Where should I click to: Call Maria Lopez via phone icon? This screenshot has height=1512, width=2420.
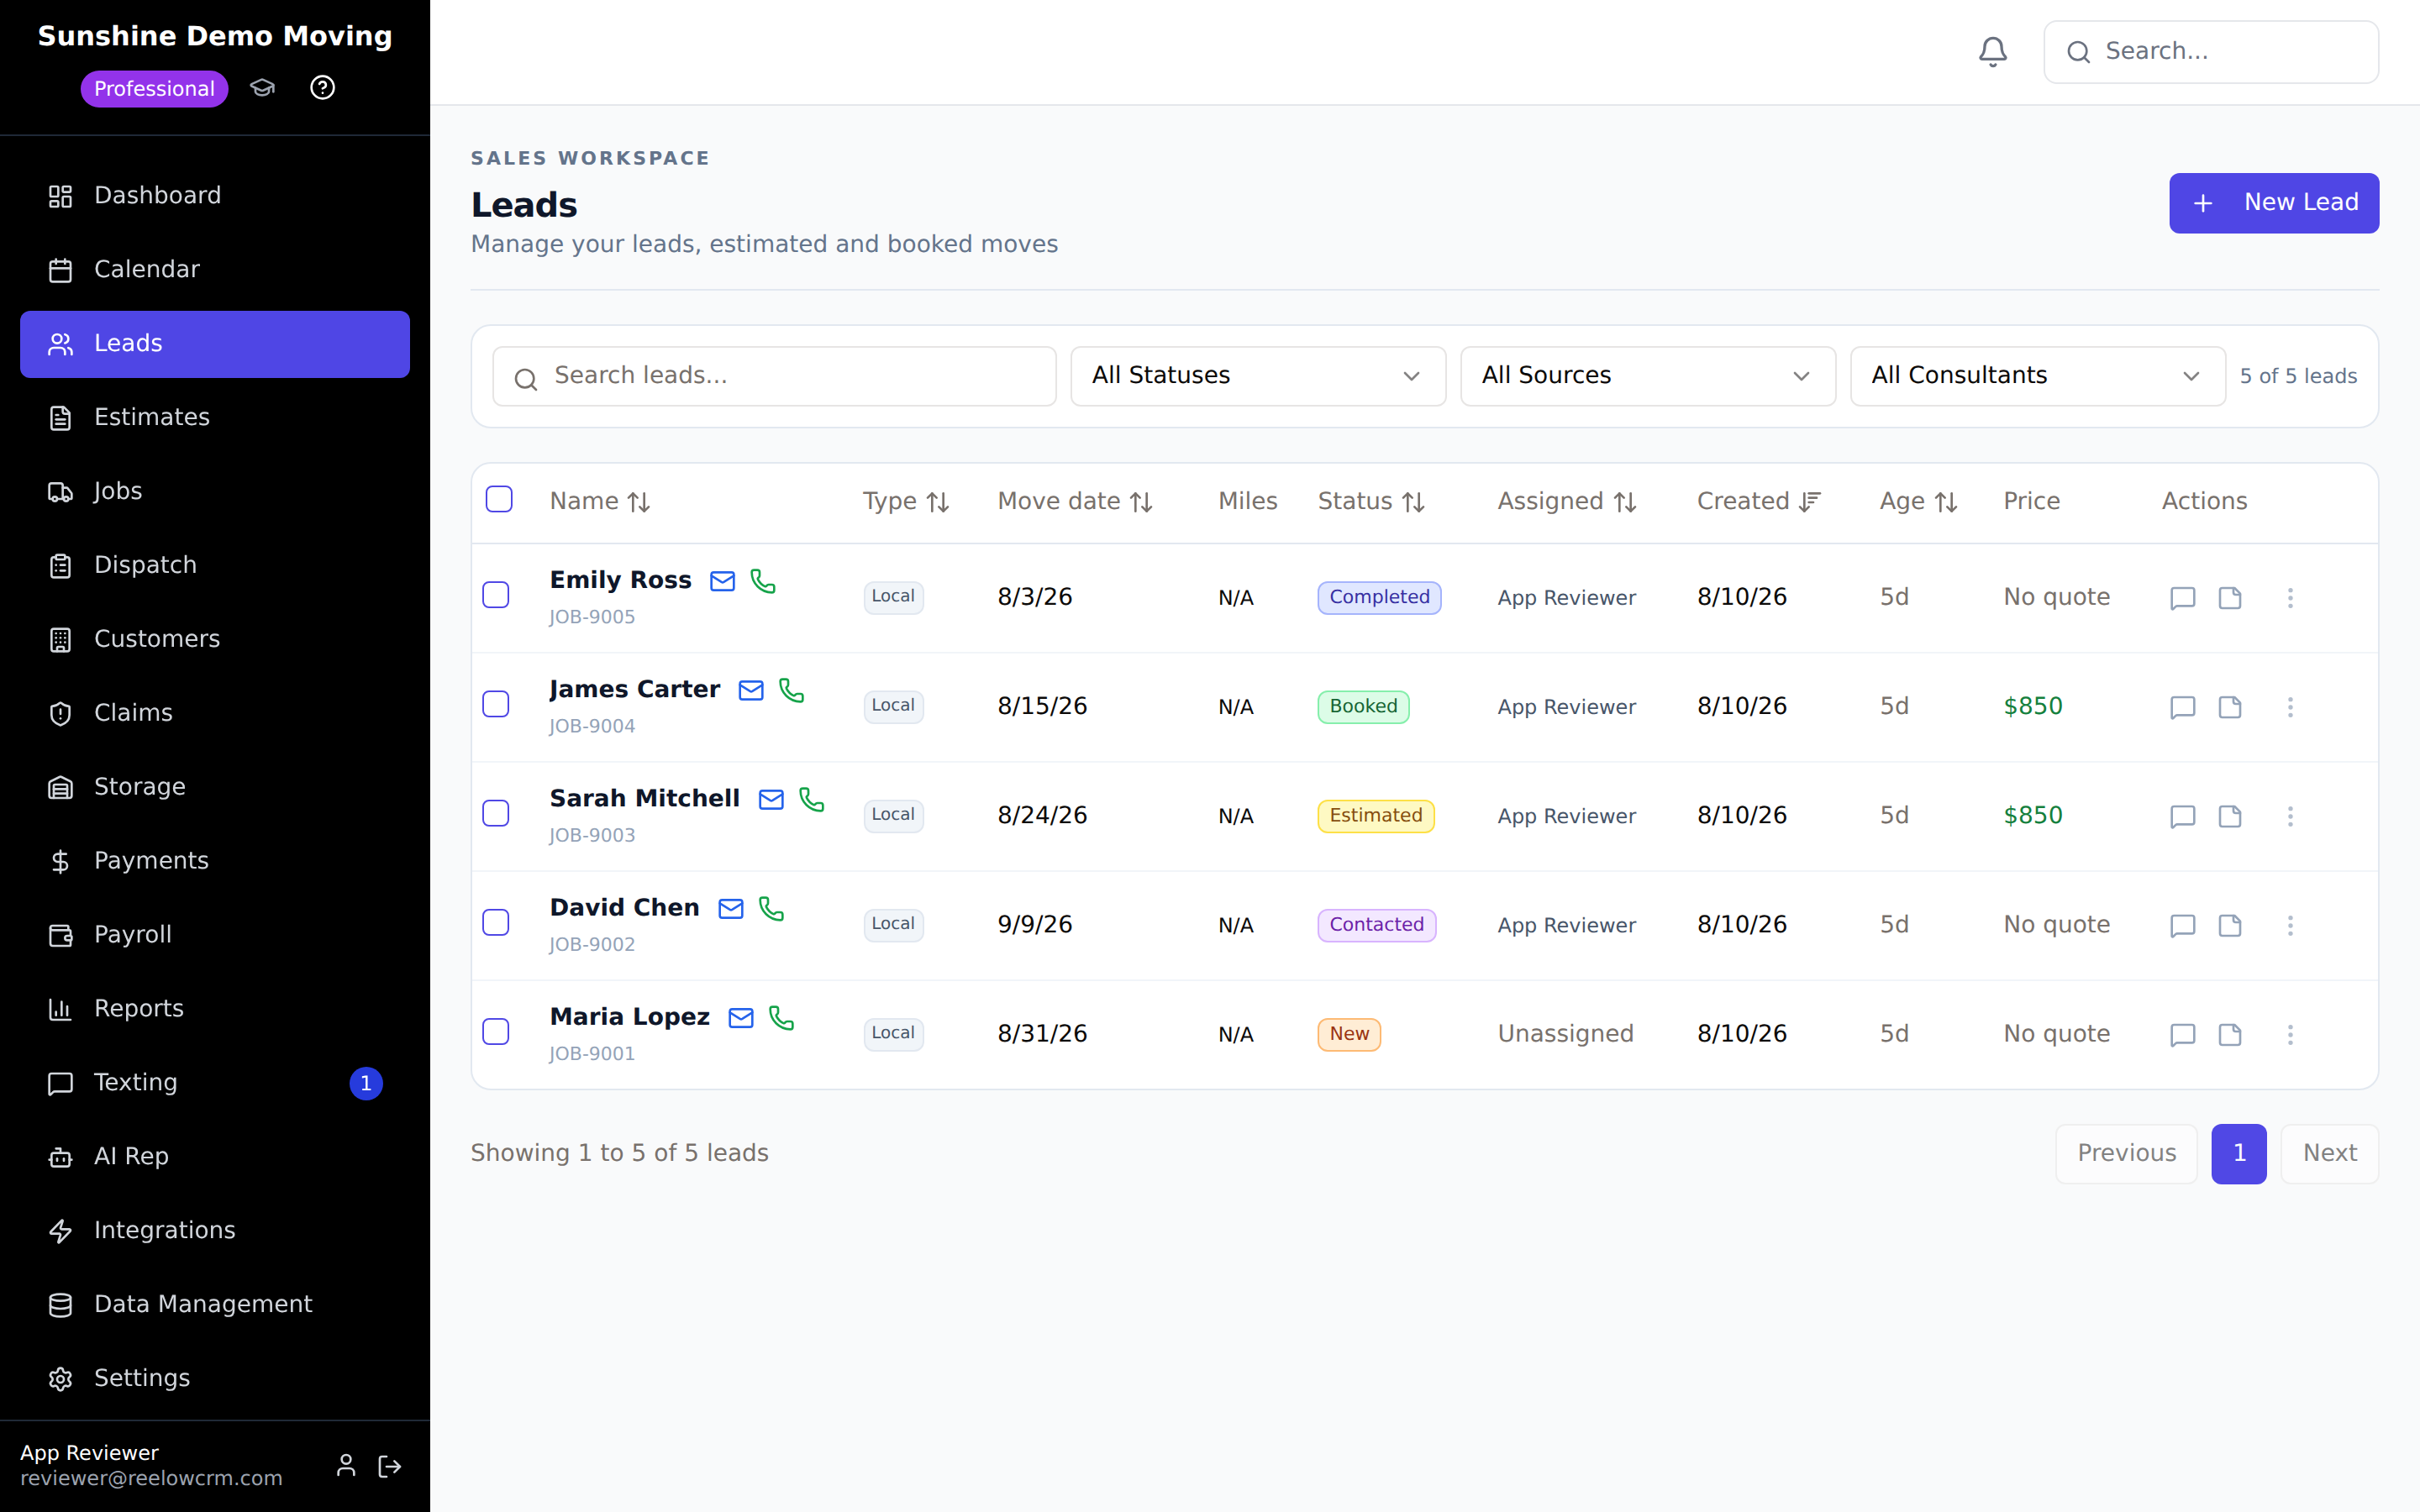(782, 1017)
